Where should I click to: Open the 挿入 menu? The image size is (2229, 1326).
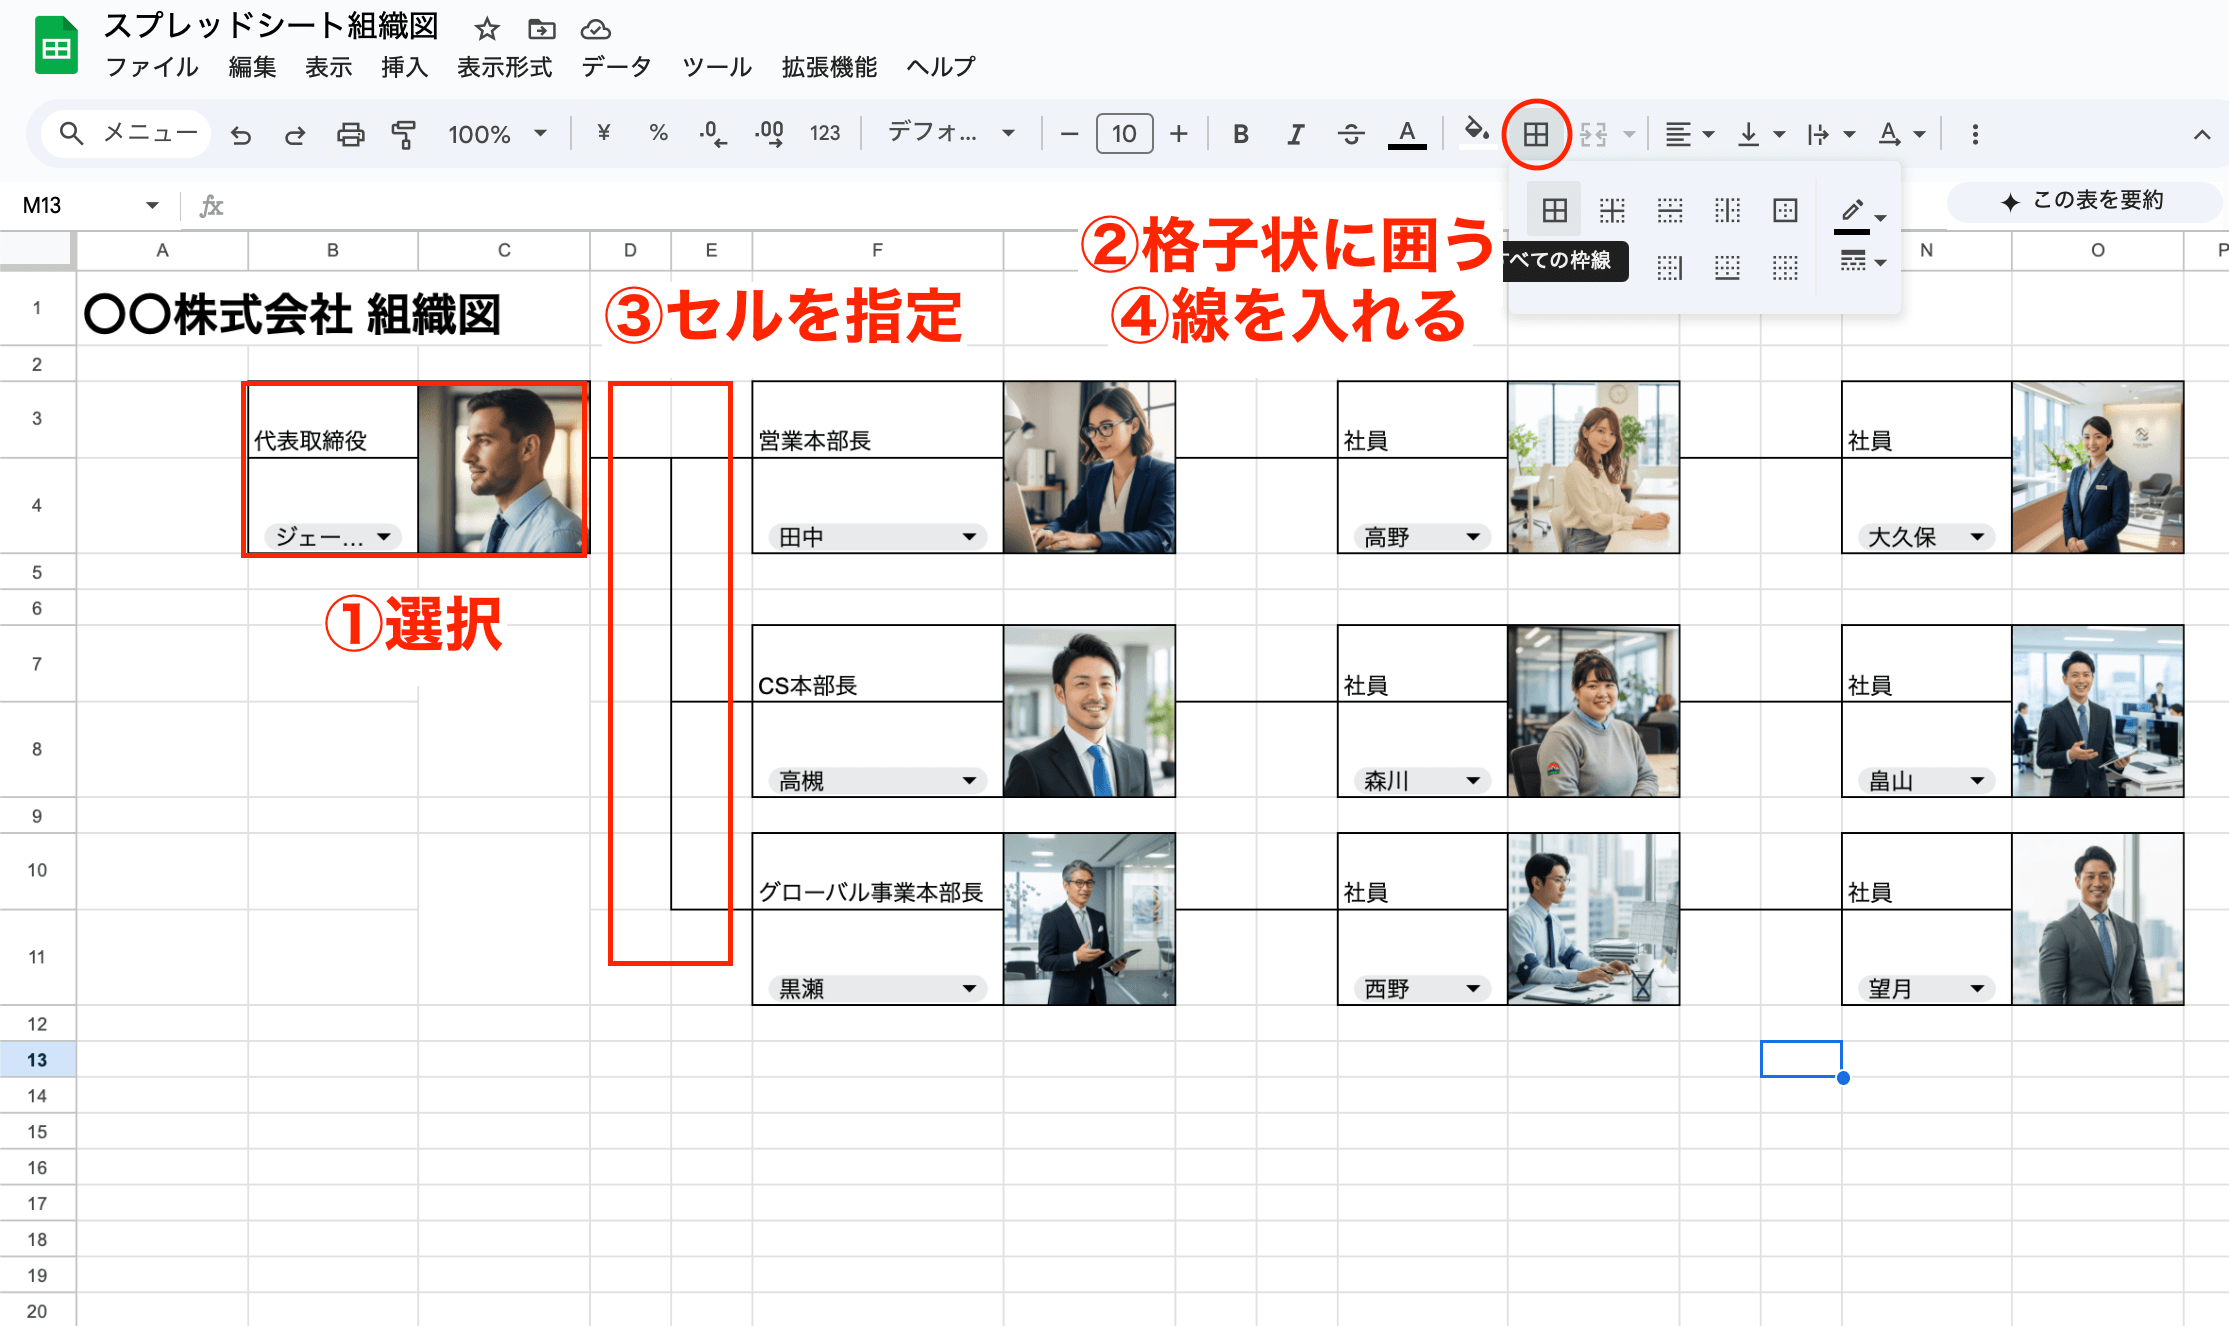(403, 67)
